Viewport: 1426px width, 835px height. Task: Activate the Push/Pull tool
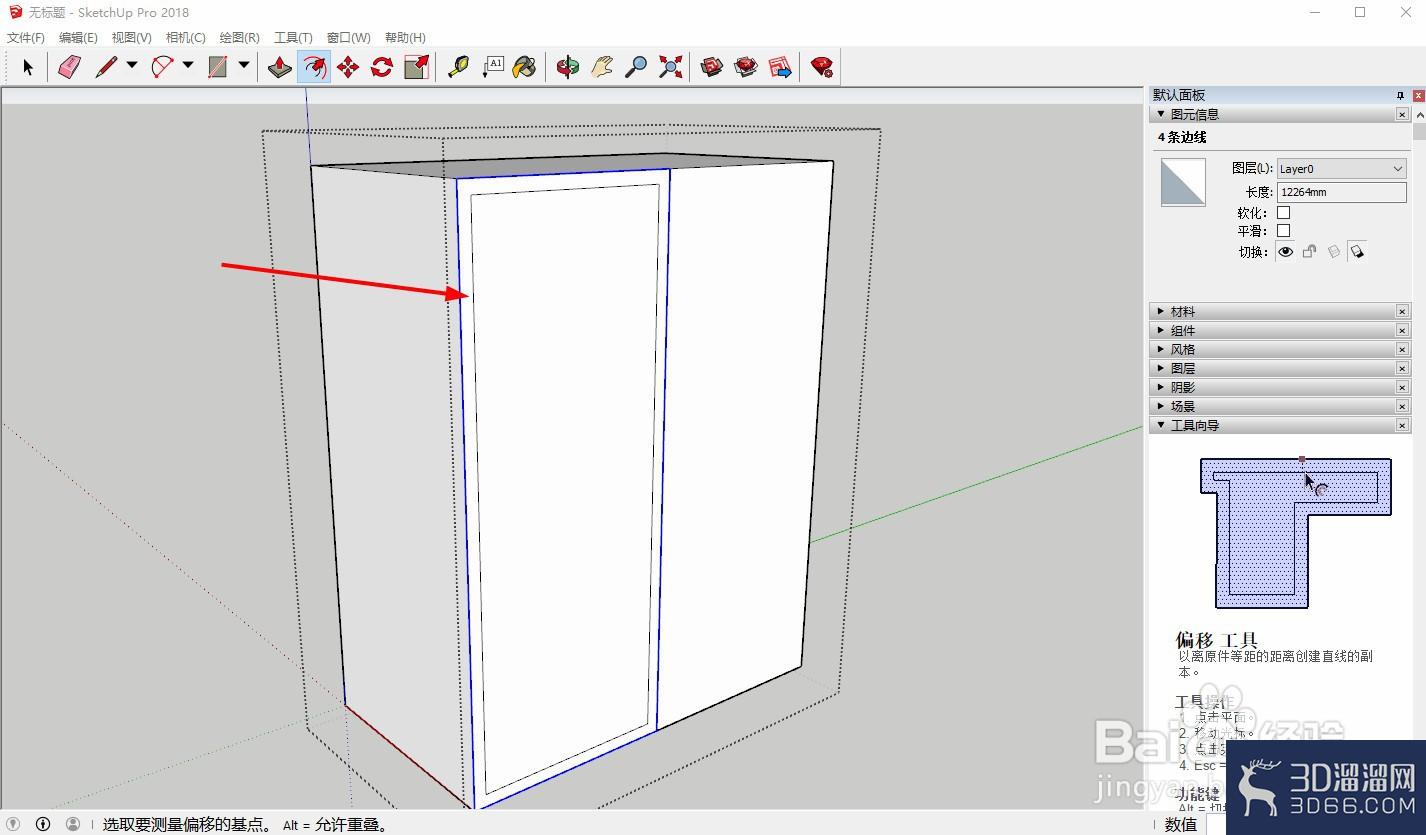pos(280,67)
